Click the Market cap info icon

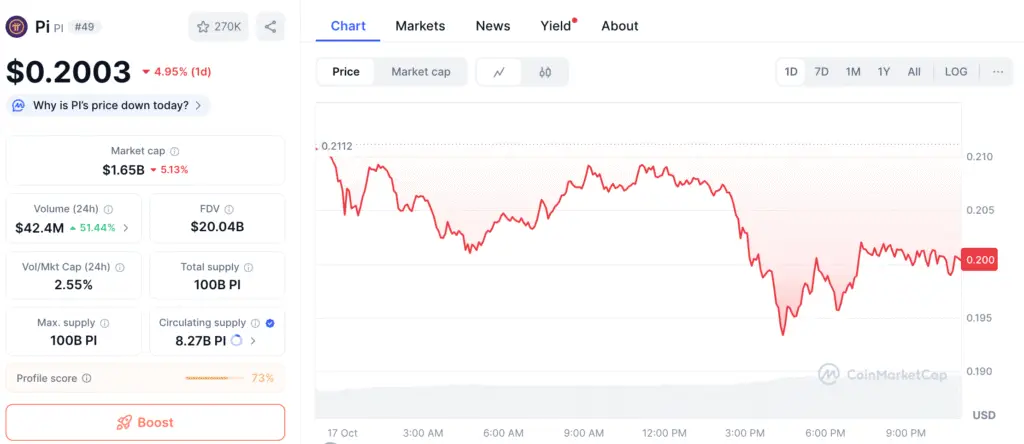[x=175, y=151]
